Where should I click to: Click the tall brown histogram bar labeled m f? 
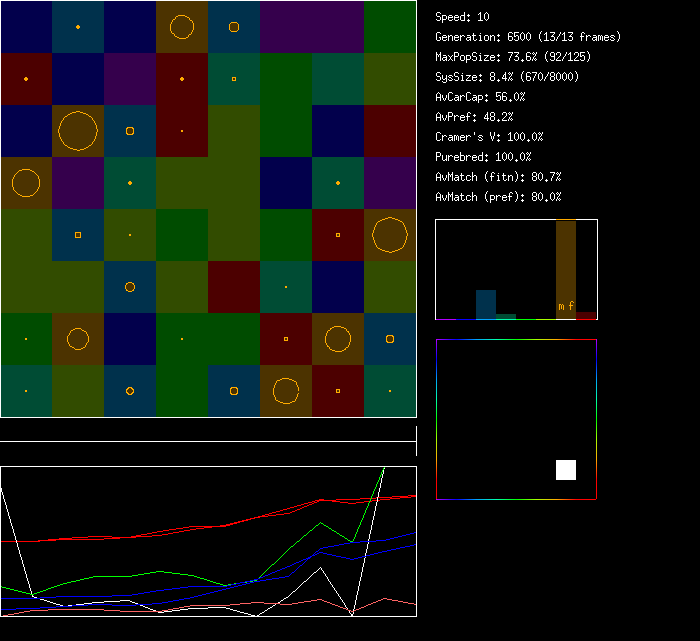(x=566, y=269)
